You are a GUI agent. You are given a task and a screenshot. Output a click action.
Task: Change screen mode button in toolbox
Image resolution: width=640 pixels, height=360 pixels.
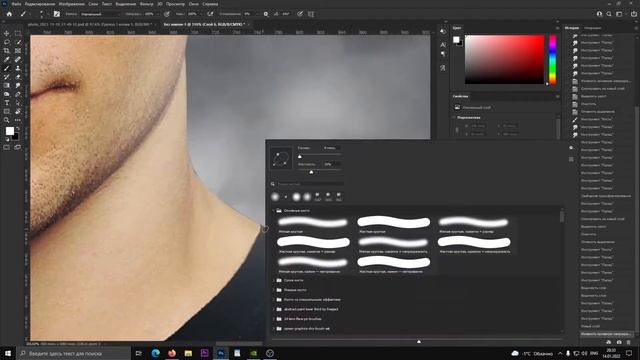(x=18, y=147)
